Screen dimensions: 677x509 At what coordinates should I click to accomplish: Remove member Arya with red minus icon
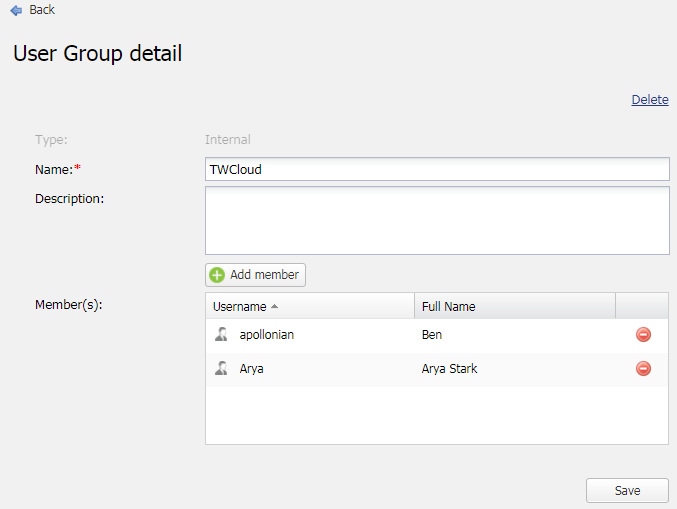pos(643,369)
